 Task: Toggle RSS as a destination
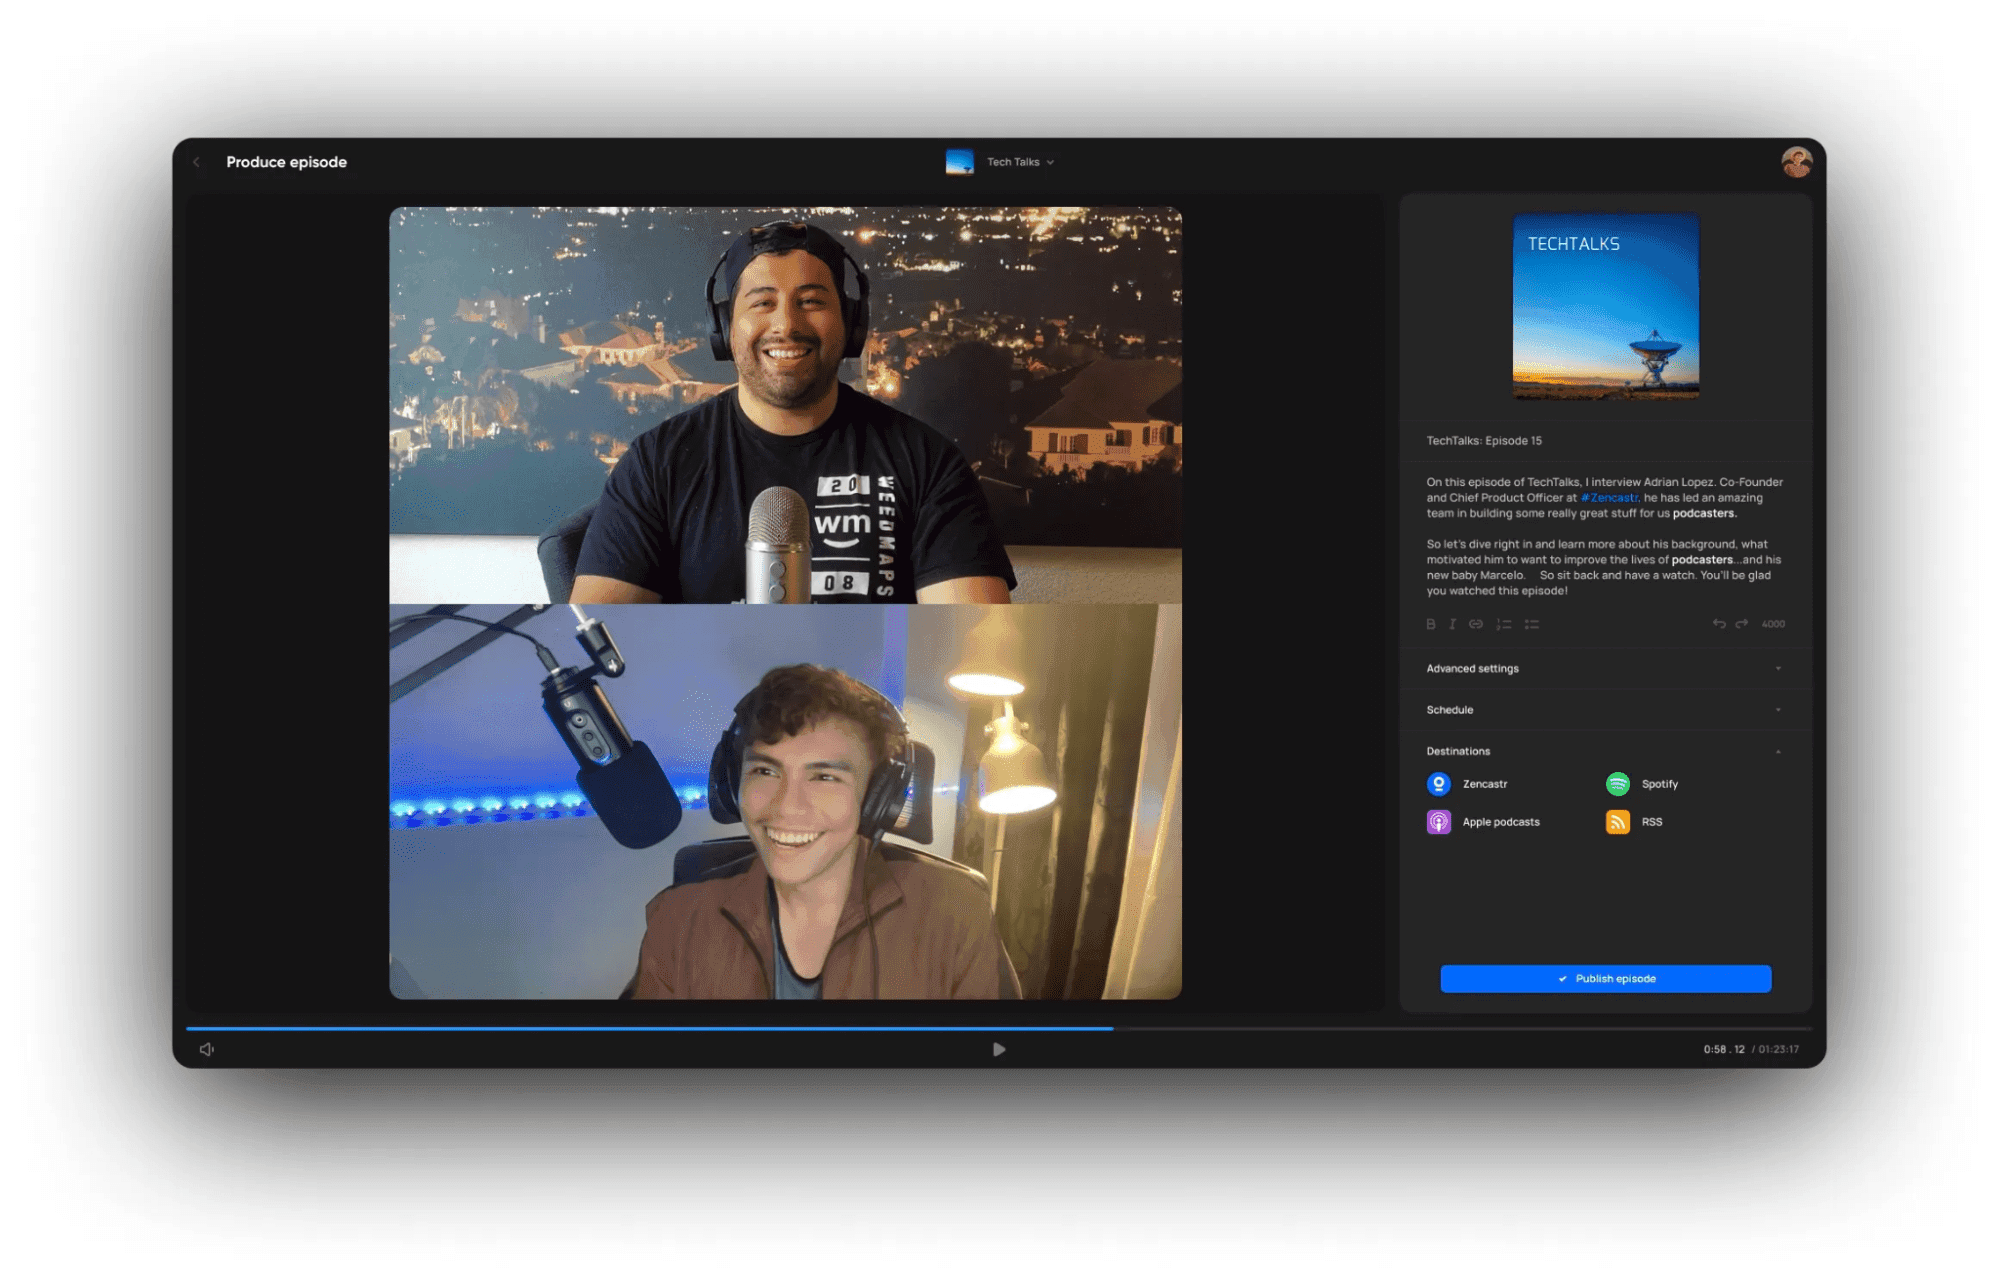1618,822
